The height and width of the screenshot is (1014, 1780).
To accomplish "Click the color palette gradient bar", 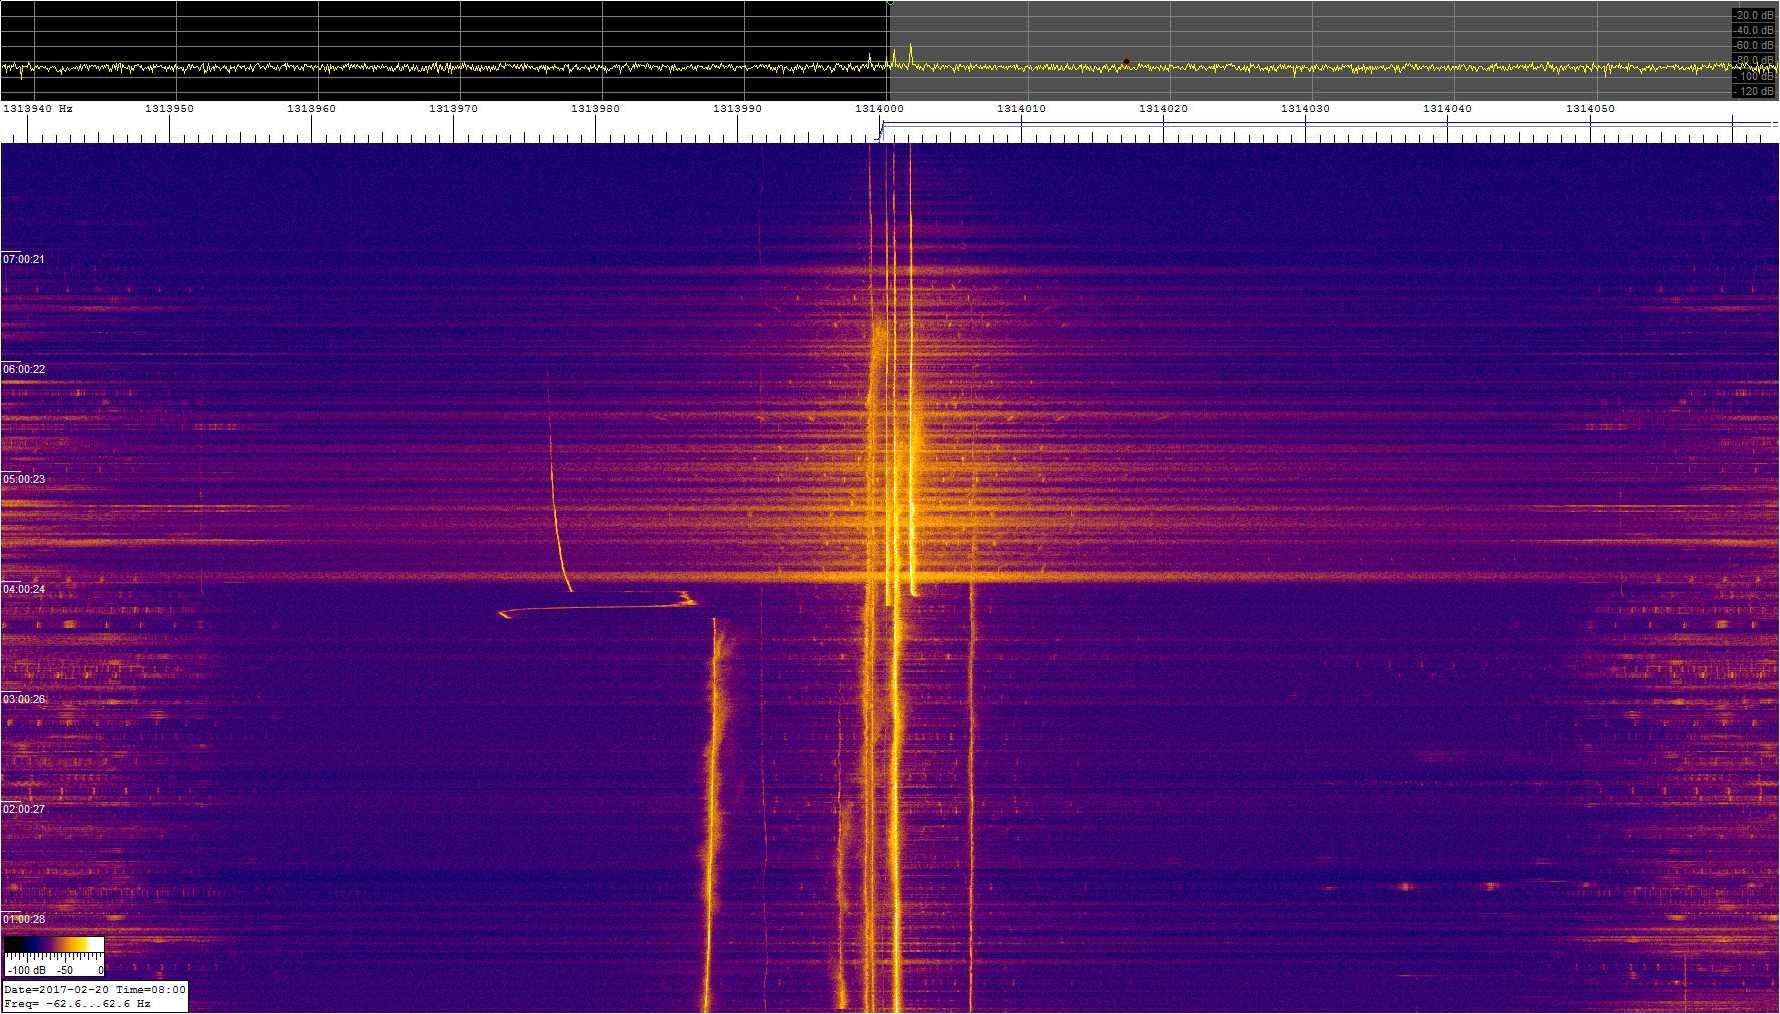I will 54,945.
